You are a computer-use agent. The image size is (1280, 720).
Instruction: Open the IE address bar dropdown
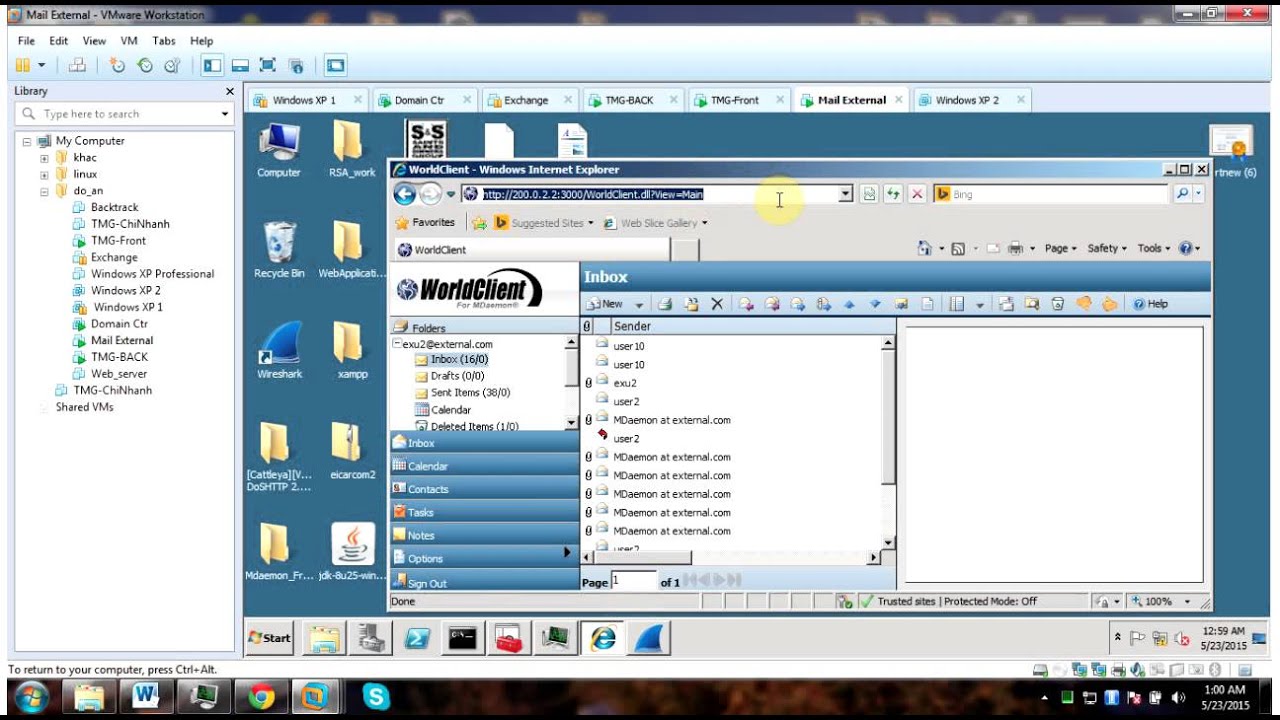[x=846, y=194]
